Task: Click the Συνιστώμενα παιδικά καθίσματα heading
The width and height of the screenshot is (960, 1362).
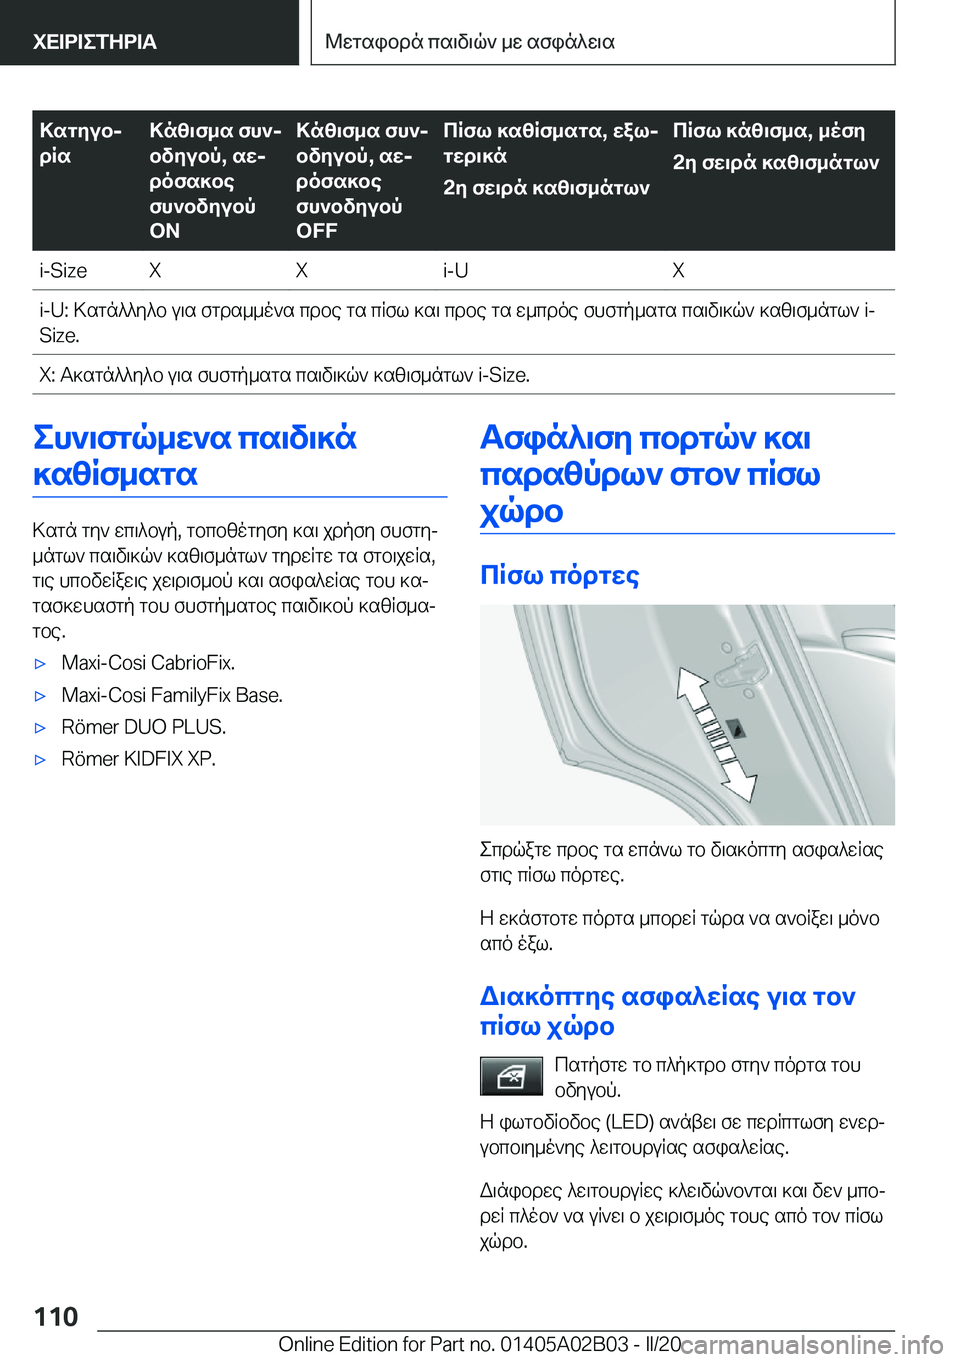Action: pos(195,455)
